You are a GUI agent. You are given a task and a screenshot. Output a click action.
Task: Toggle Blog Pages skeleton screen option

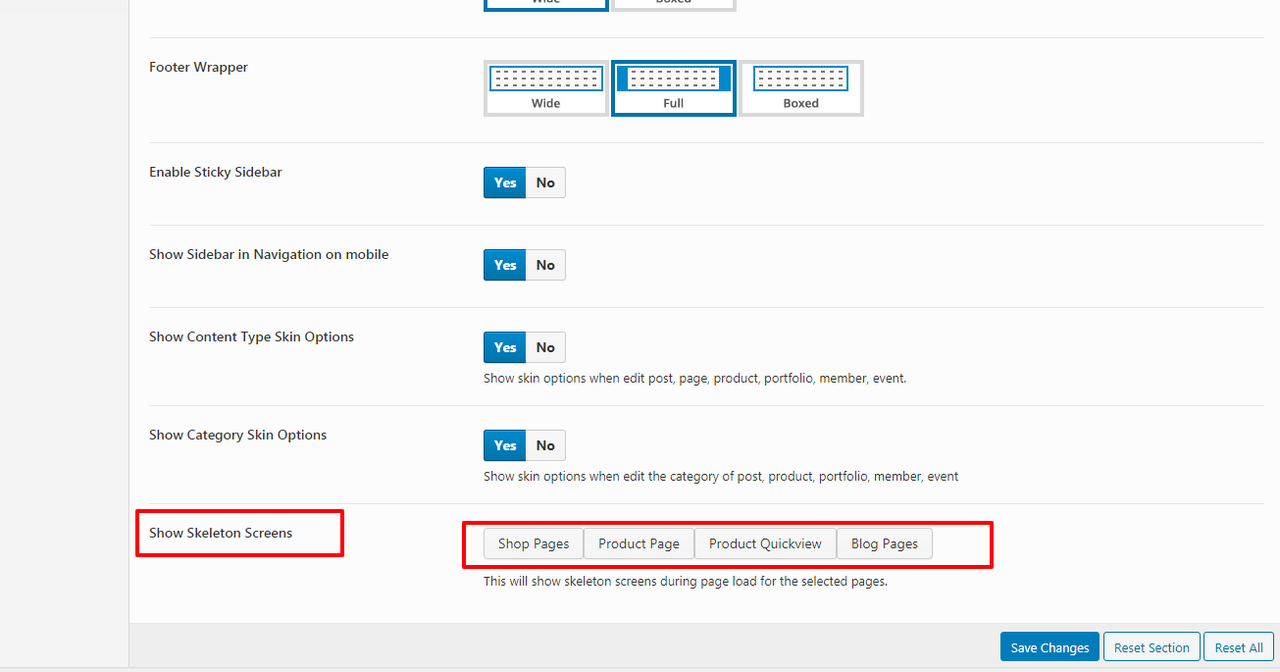coord(884,544)
